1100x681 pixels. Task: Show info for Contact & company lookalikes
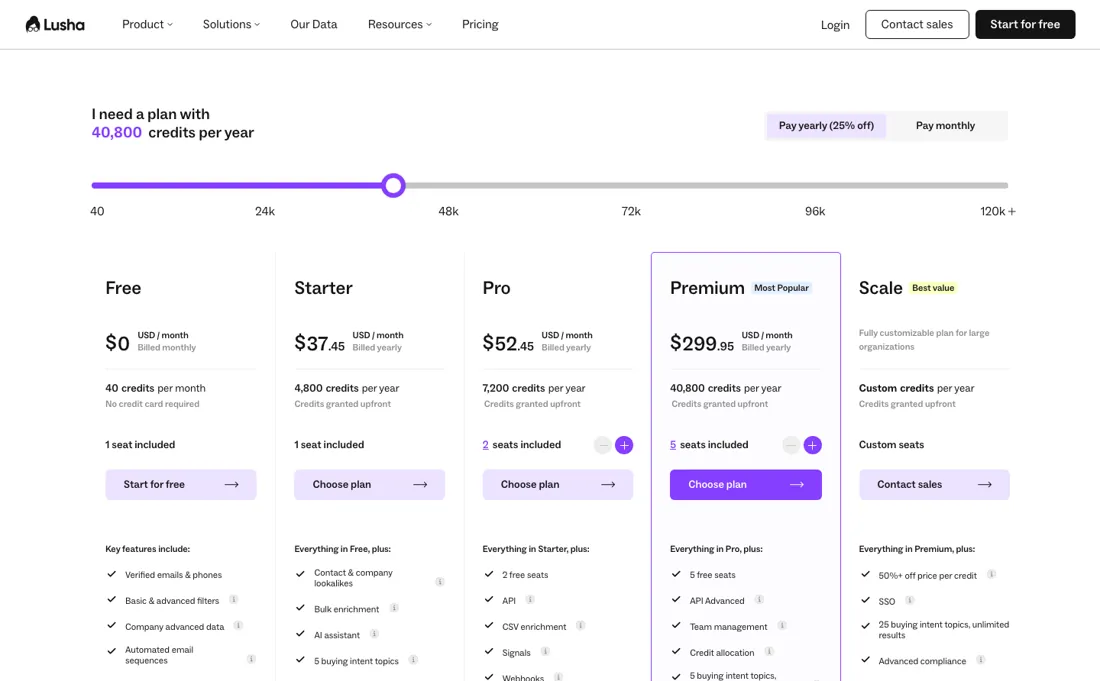click(440, 581)
